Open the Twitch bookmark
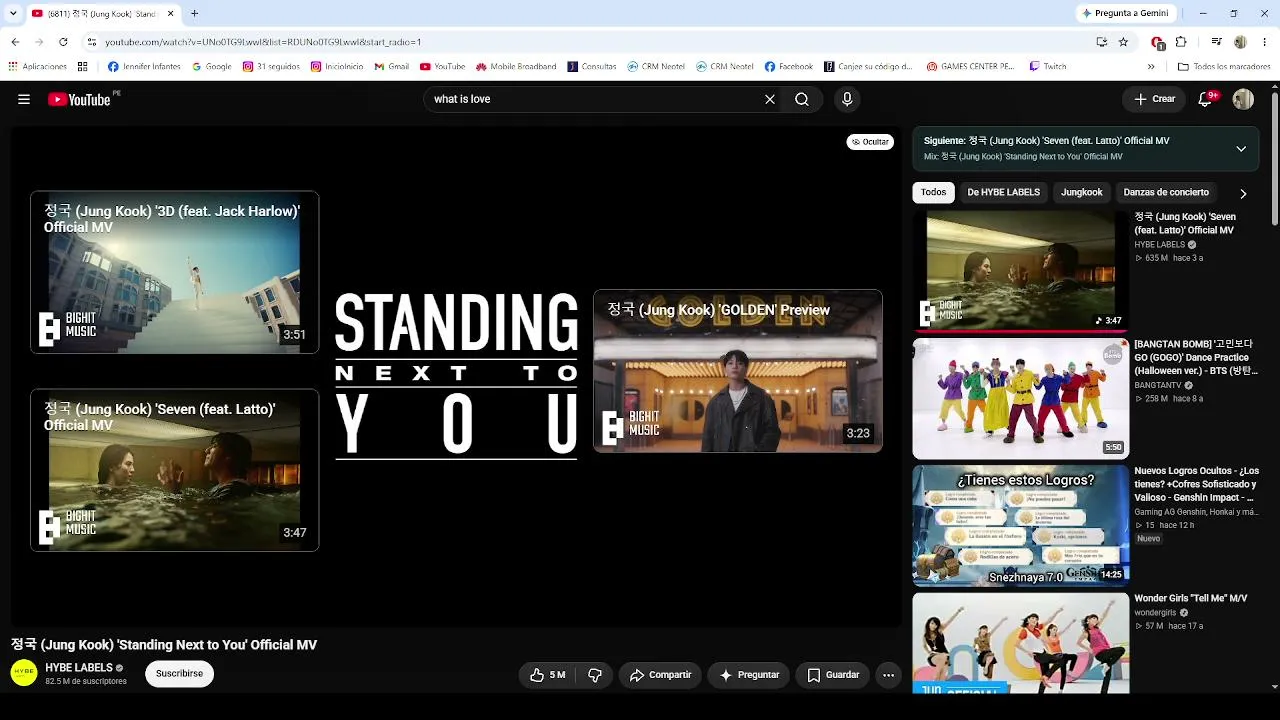 tap(1048, 67)
